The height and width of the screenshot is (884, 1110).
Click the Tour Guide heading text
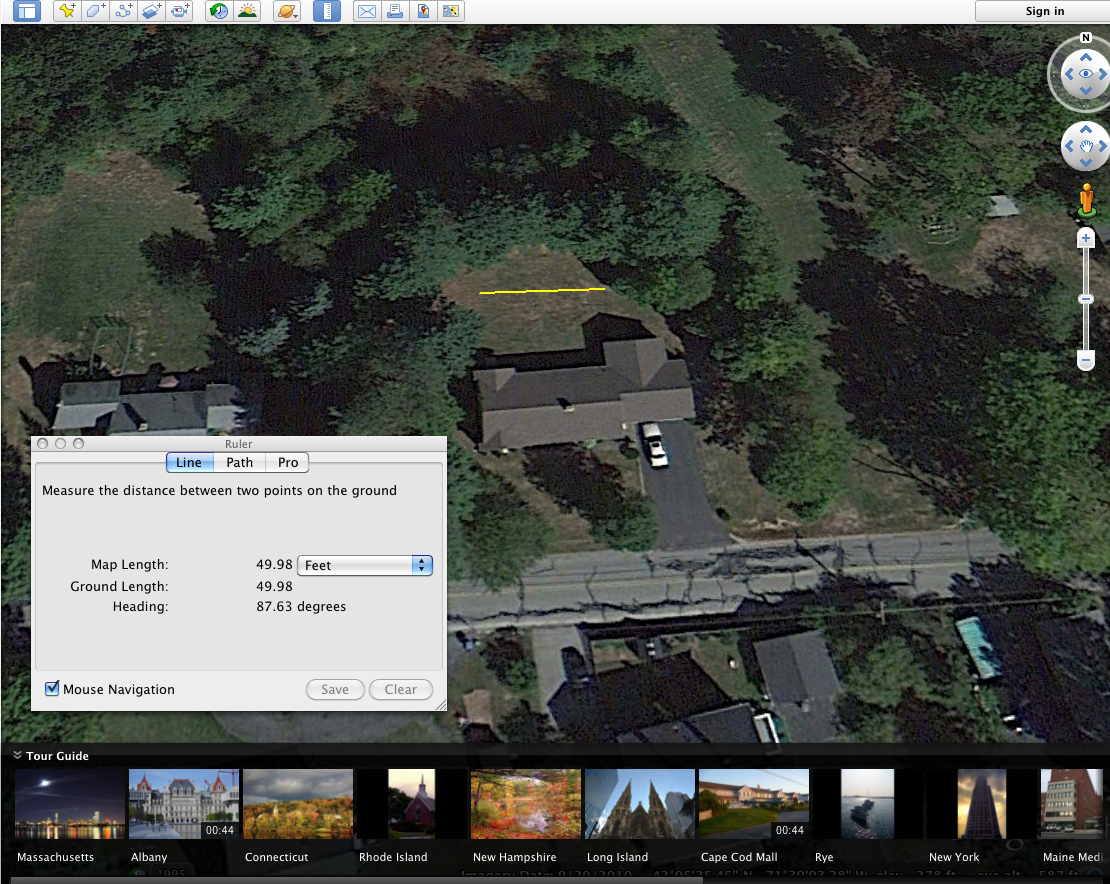pos(57,756)
